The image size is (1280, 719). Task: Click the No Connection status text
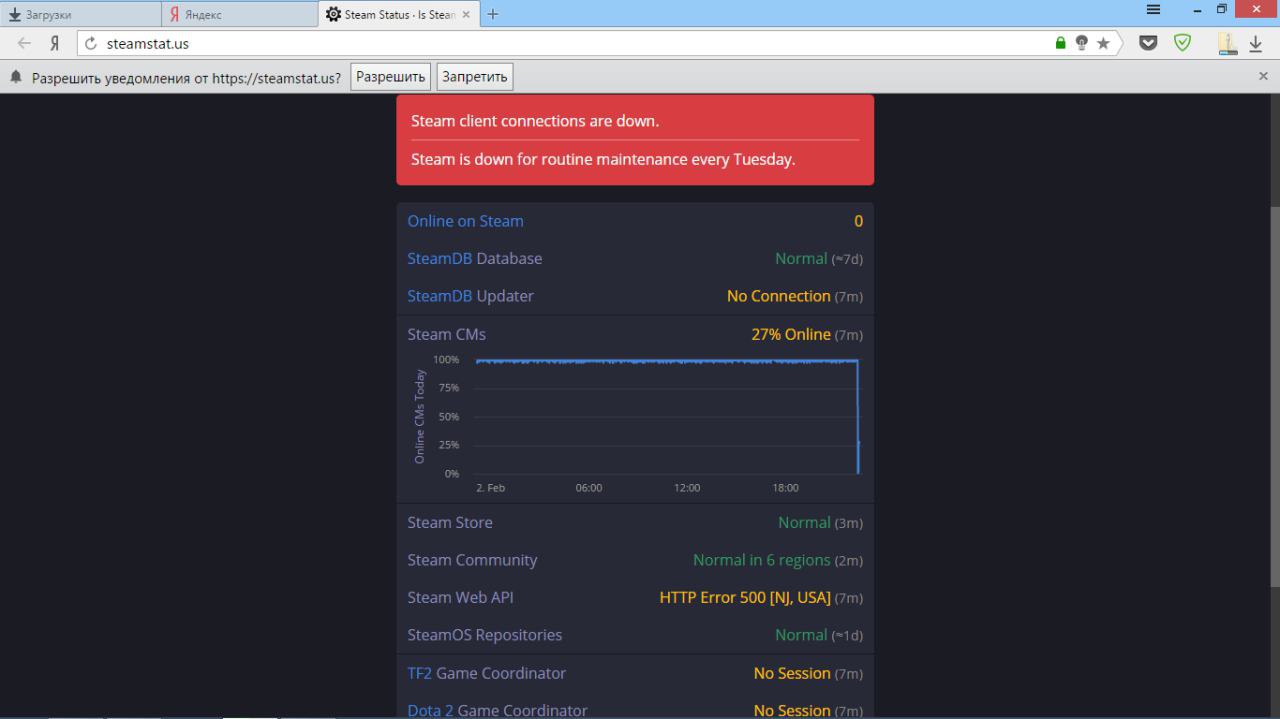(779, 296)
